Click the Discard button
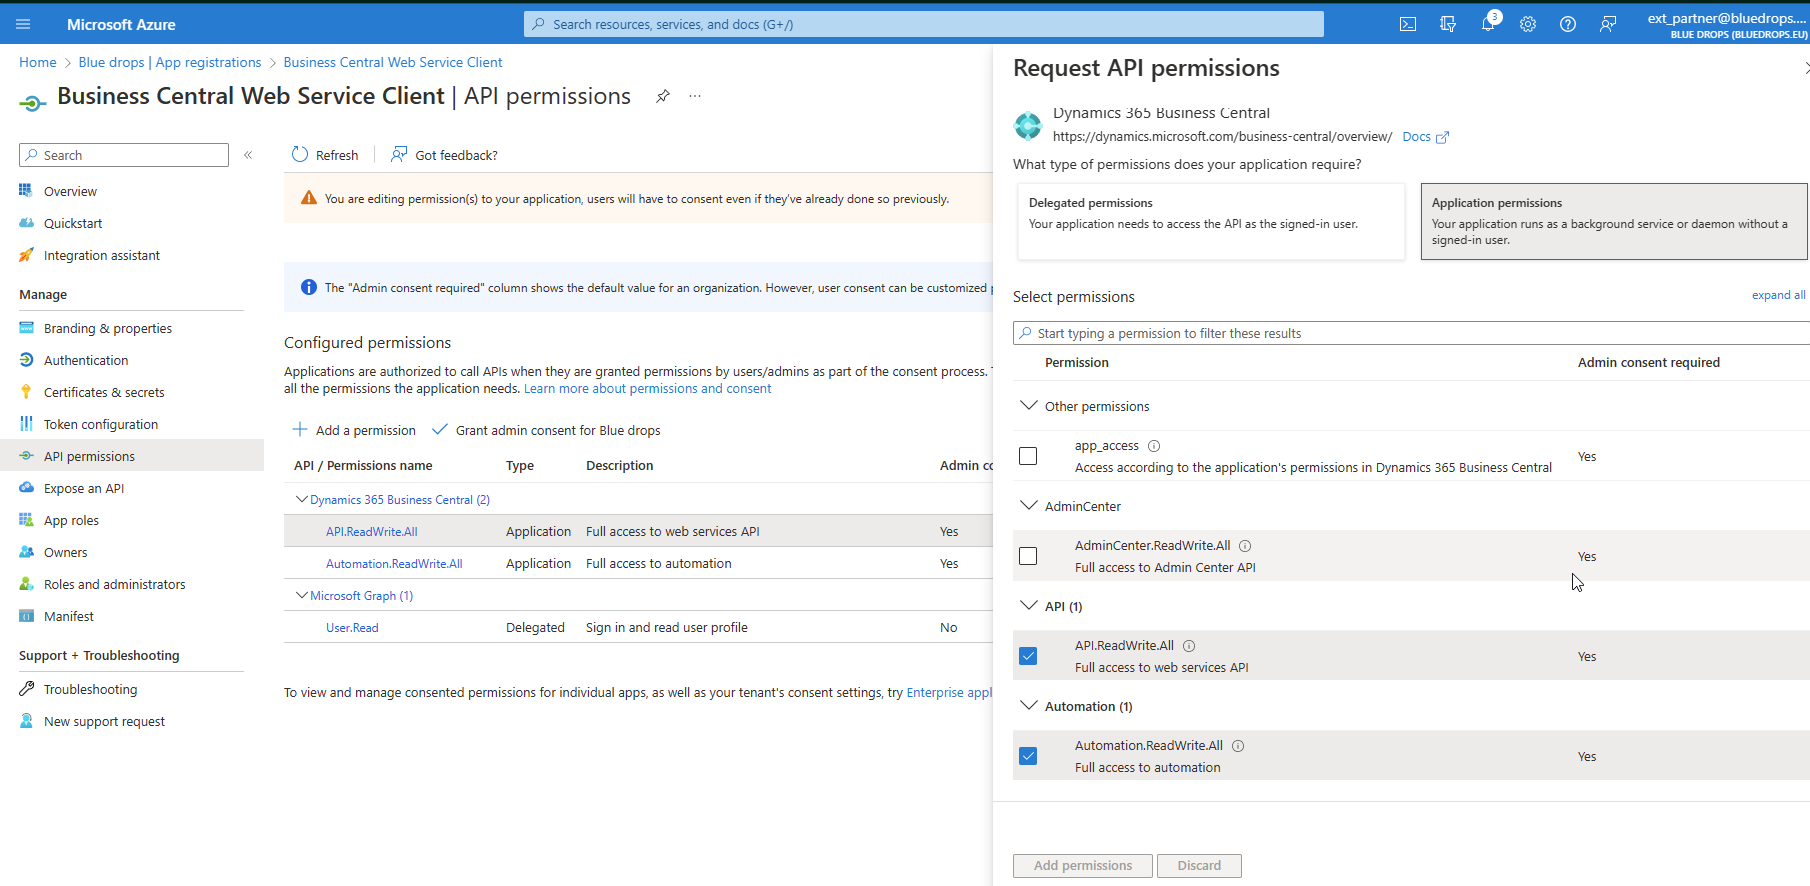Image resolution: width=1810 pixels, height=886 pixels. coord(1199,865)
